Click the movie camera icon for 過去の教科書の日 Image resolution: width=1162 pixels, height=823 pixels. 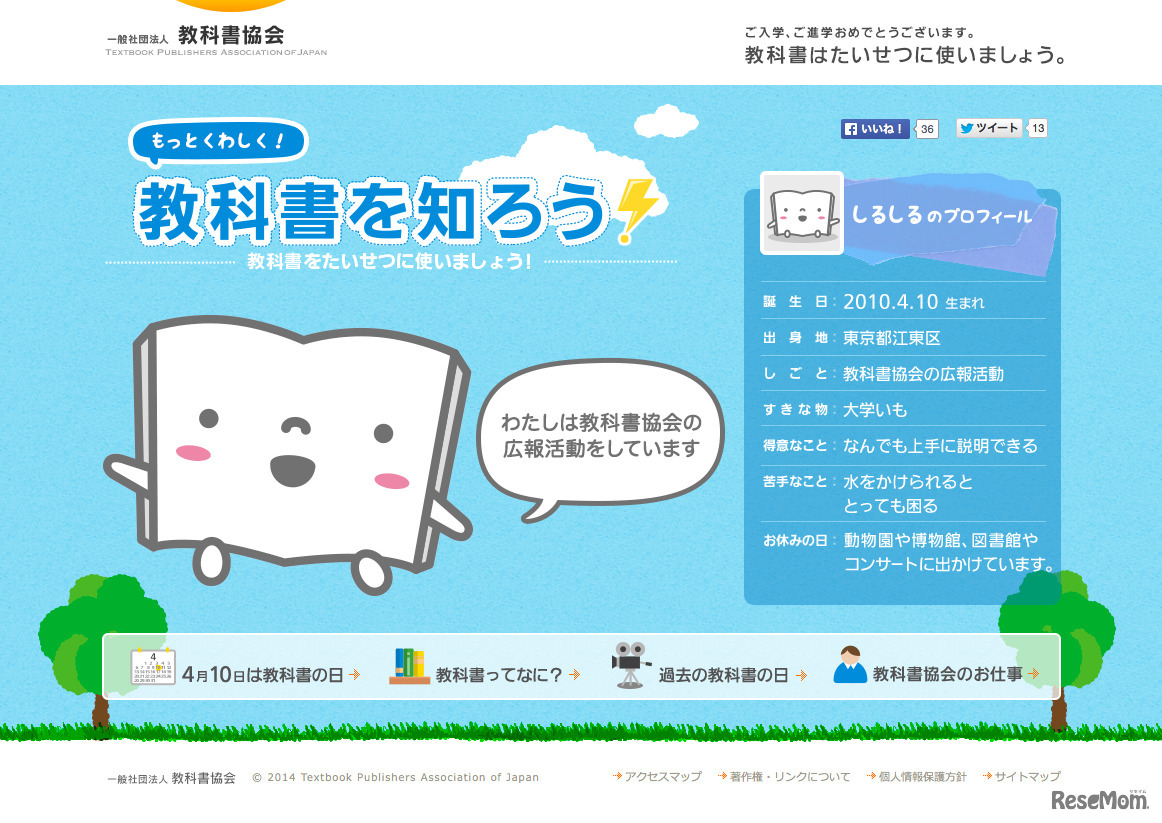pos(631,666)
